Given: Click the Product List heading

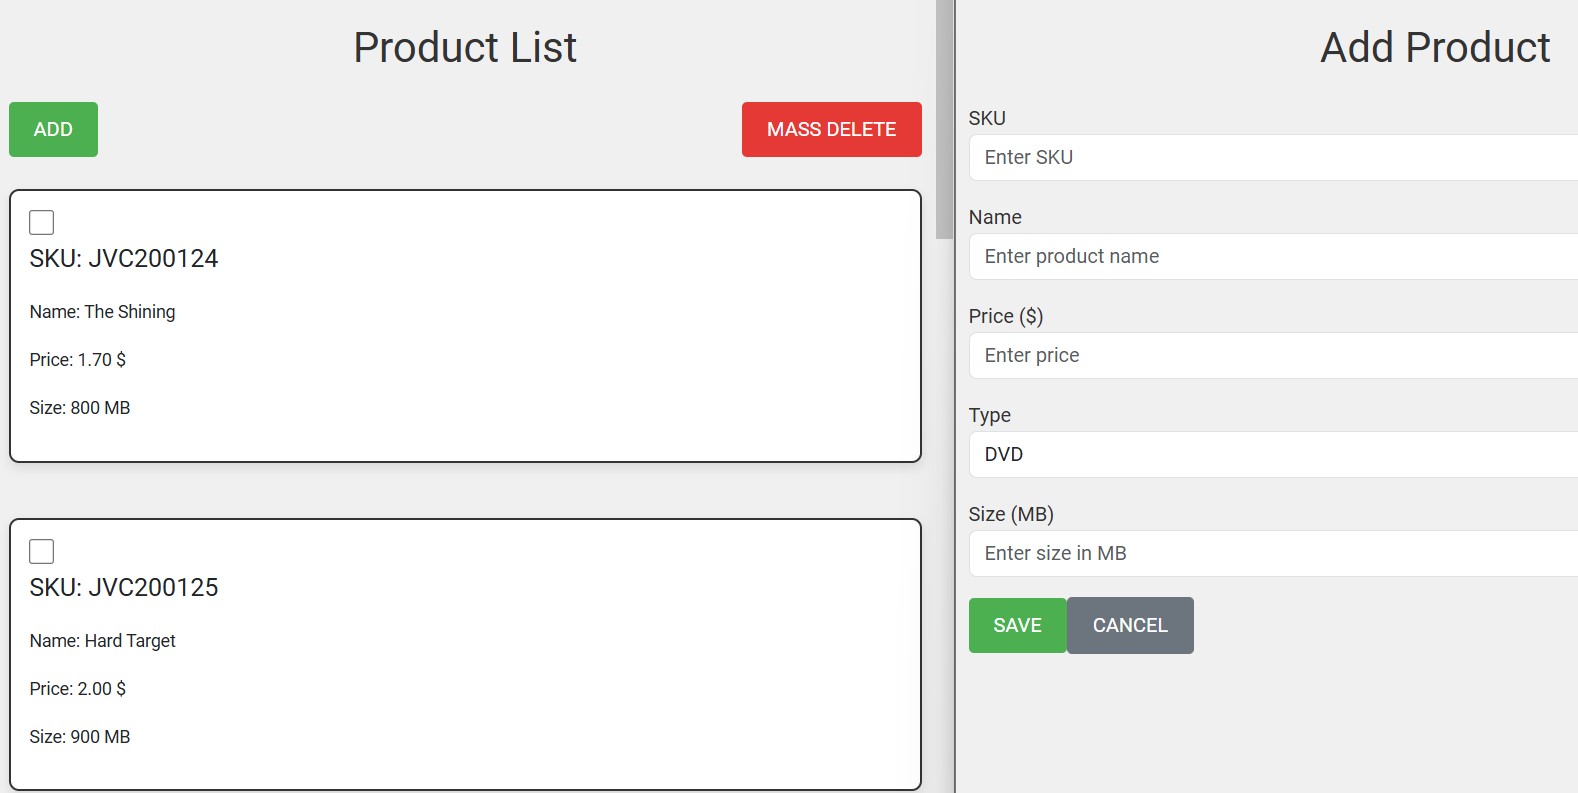Looking at the screenshot, I should click(464, 46).
